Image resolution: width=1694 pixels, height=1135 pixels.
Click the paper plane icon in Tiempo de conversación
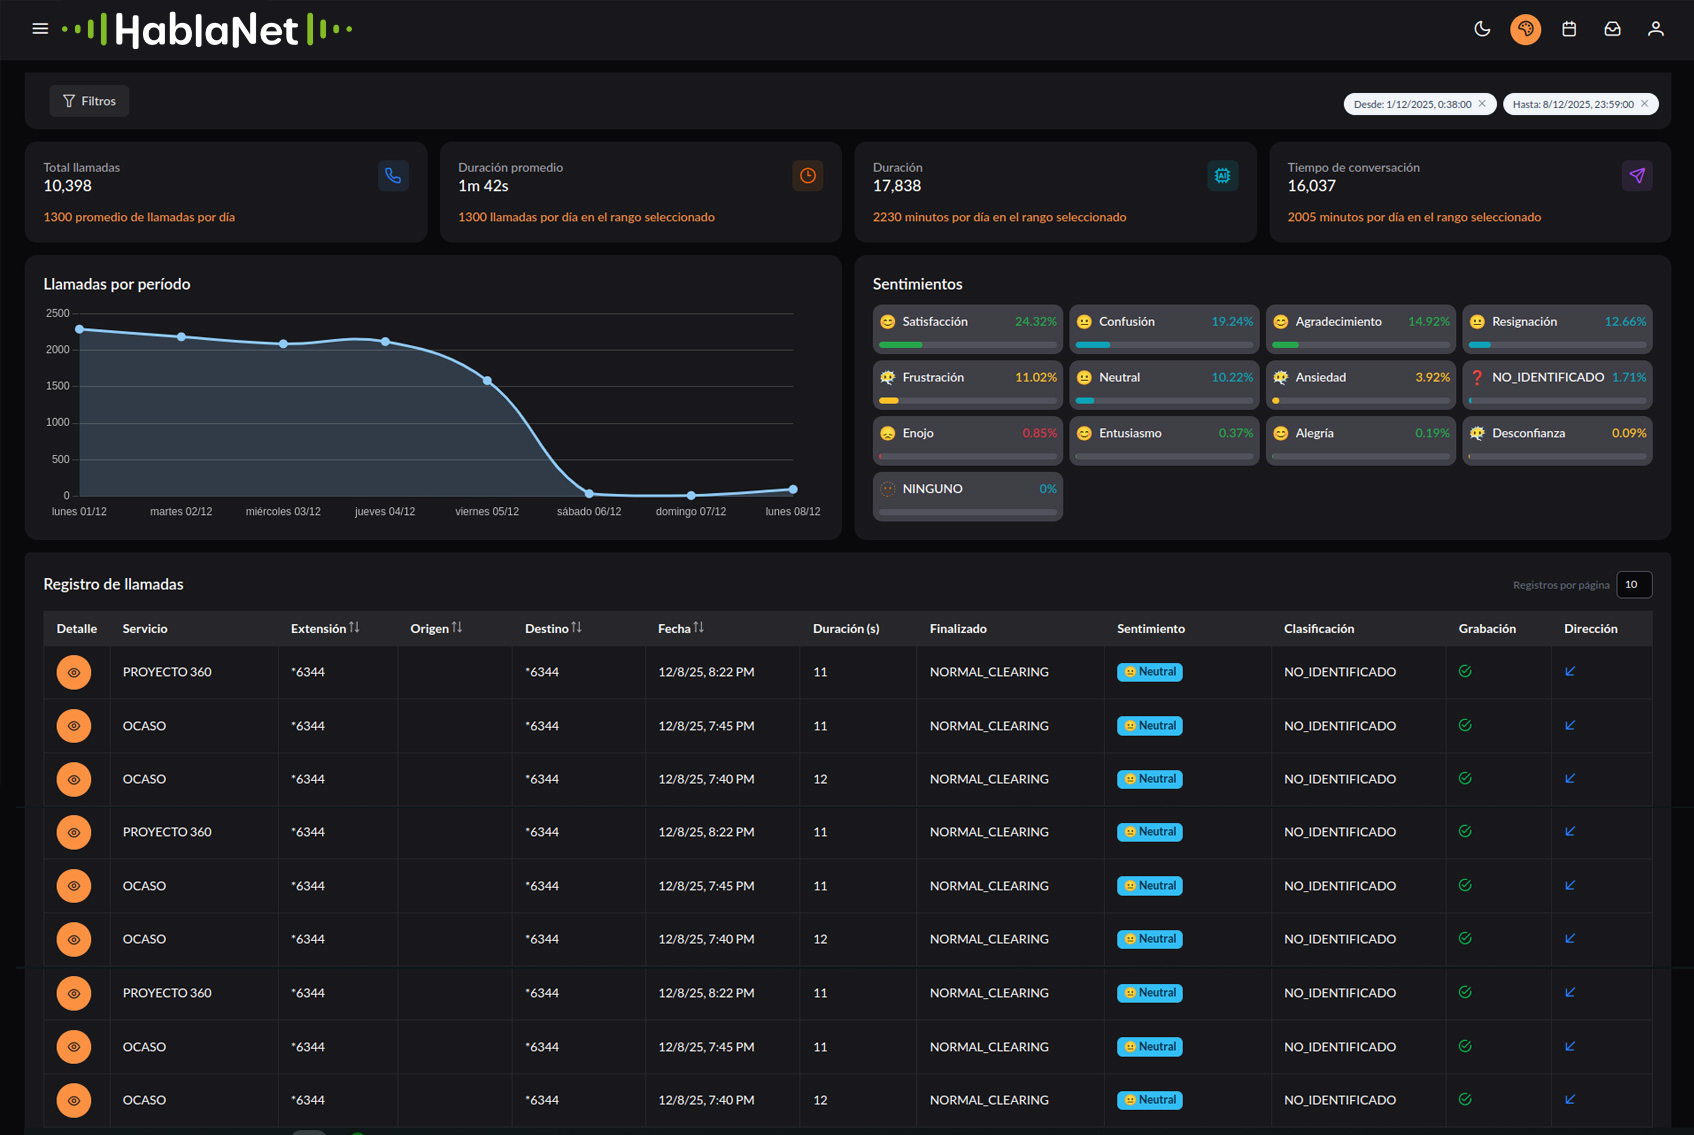(x=1636, y=176)
